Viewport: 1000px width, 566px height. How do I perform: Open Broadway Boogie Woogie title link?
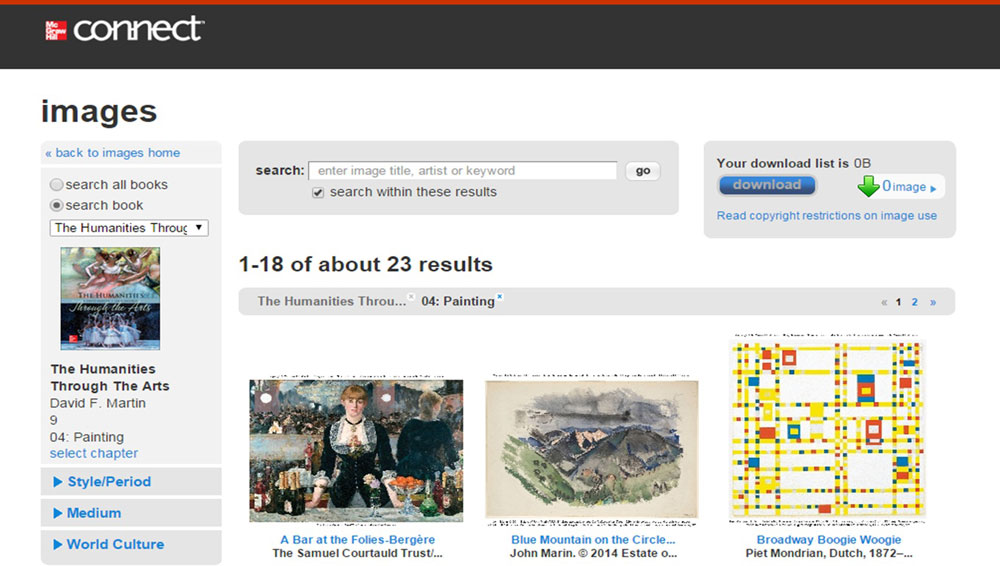(x=828, y=540)
